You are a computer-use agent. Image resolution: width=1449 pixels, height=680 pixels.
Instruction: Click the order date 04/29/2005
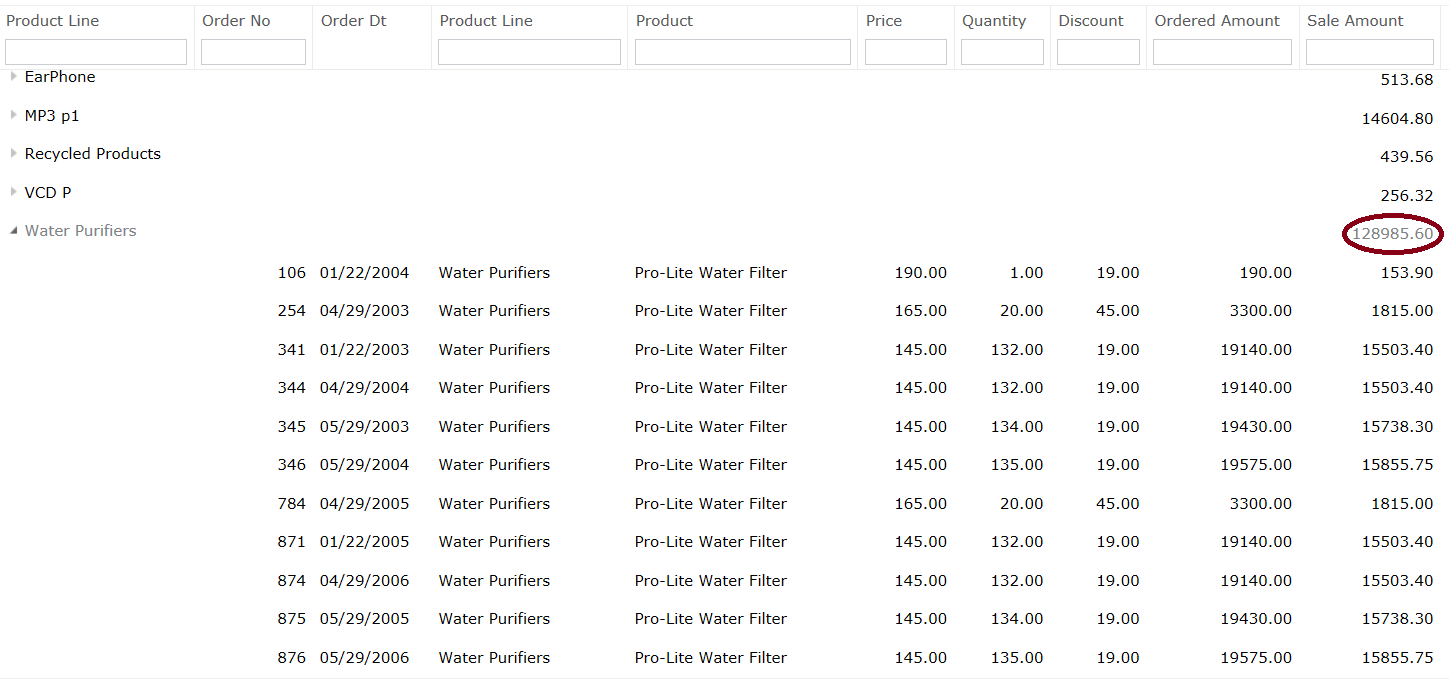click(365, 504)
